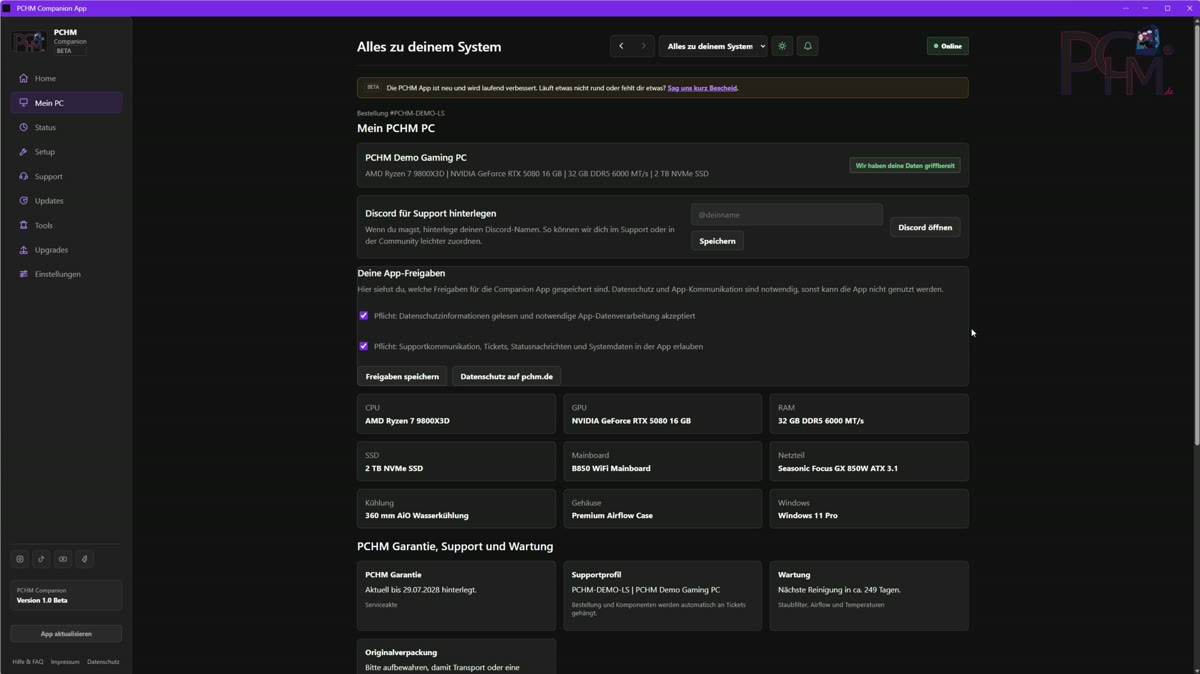Select the Gehäuse card 'Premium Airflow Case'
Viewport: 1200px width, 674px height.
pos(662,509)
